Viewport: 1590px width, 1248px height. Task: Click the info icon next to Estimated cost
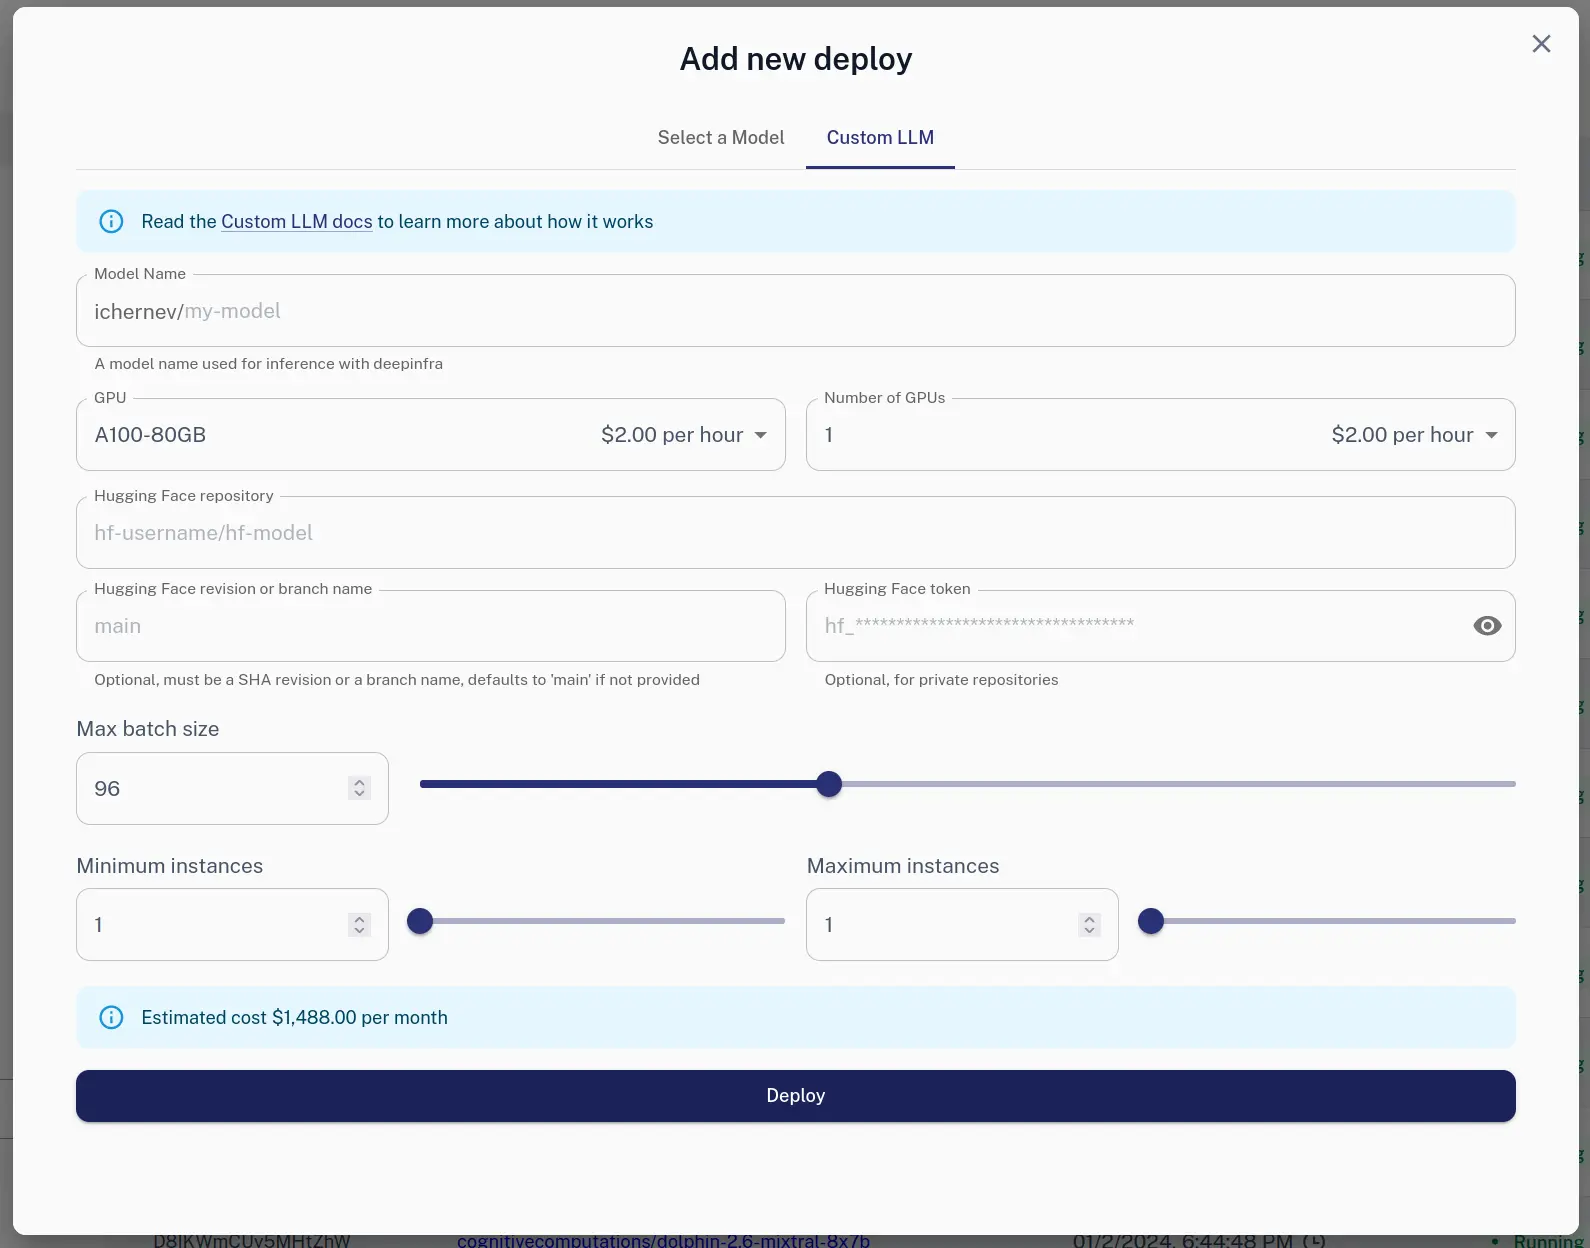pyautogui.click(x=111, y=1018)
